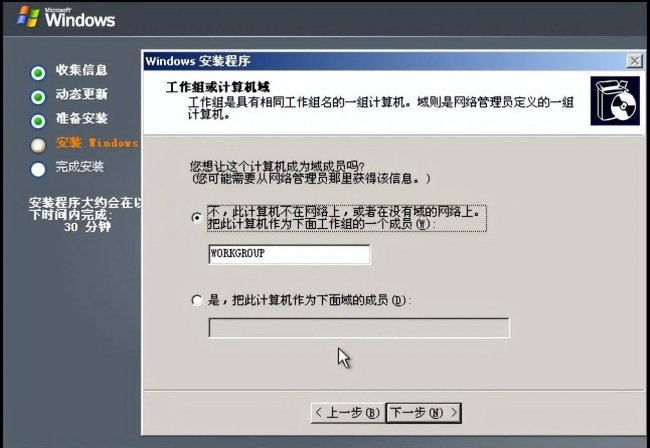Click the WORKGROUP name input field

click(x=289, y=254)
